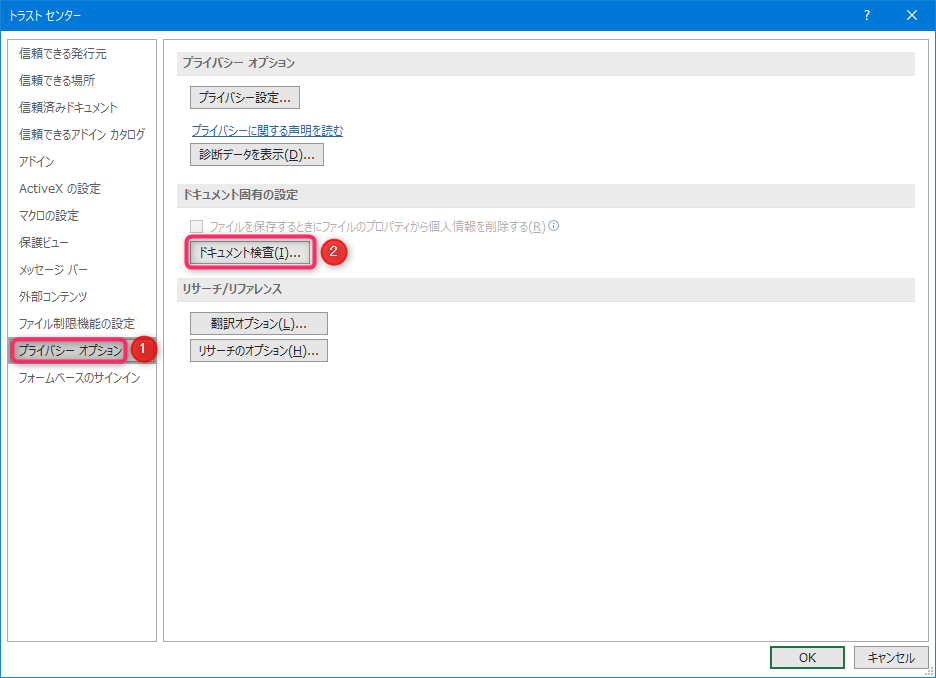936x678 pixels.
Task: Switch to マクロの設定
Action: pyautogui.click(x=49, y=215)
